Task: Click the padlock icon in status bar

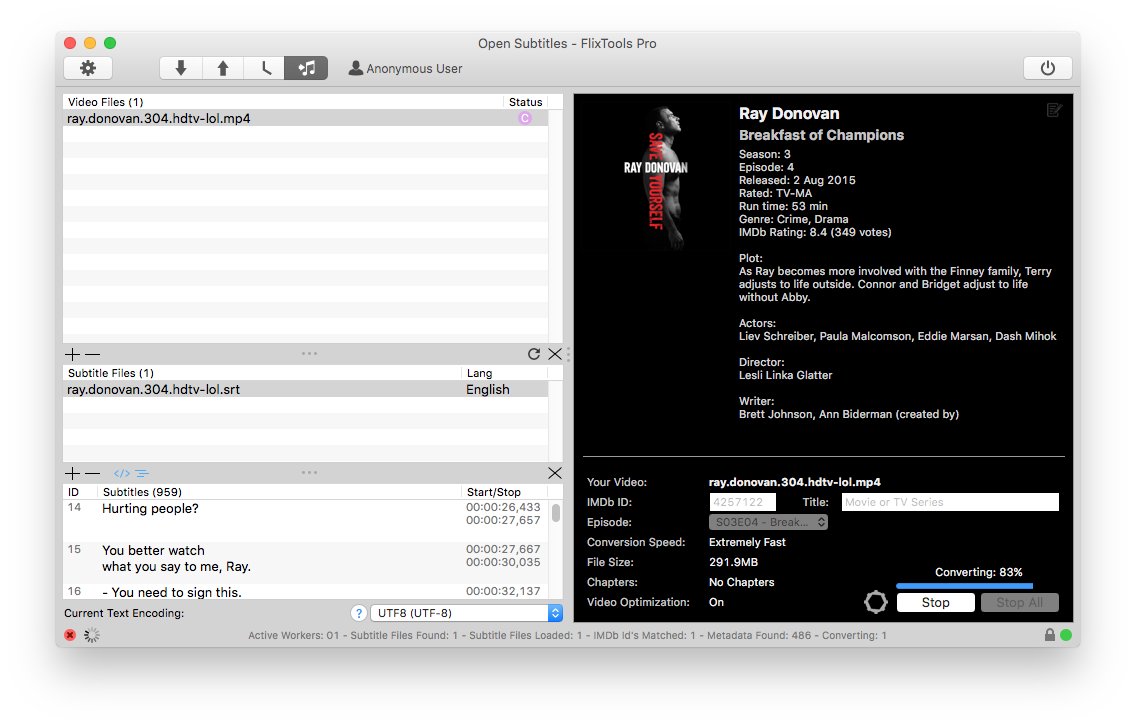Action: 1049,635
